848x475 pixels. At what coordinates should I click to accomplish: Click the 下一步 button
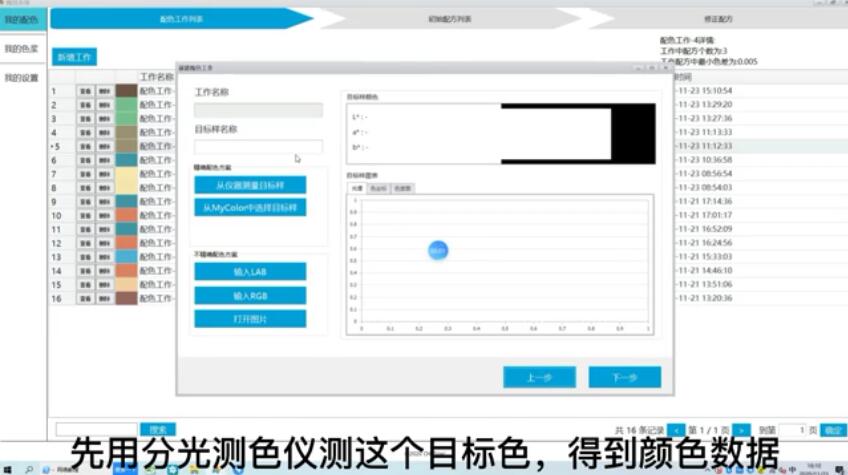pos(625,377)
